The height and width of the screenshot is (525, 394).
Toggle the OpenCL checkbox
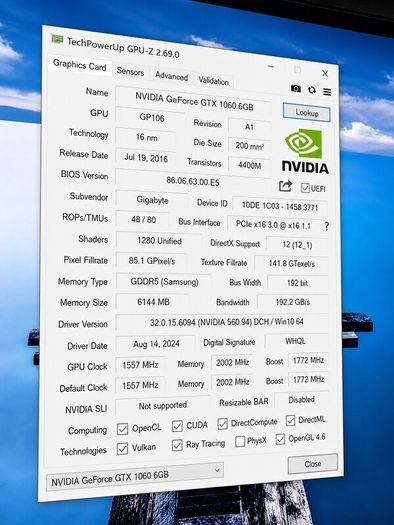123,429
